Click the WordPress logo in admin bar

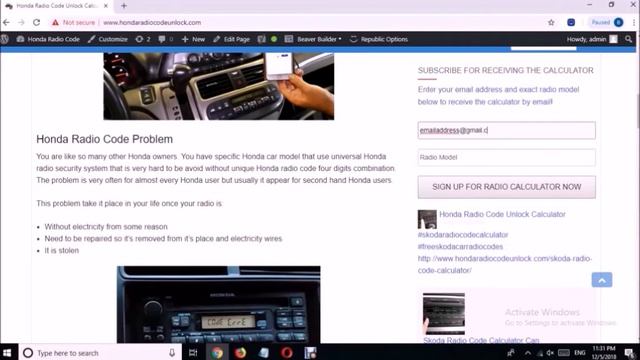point(5,39)
